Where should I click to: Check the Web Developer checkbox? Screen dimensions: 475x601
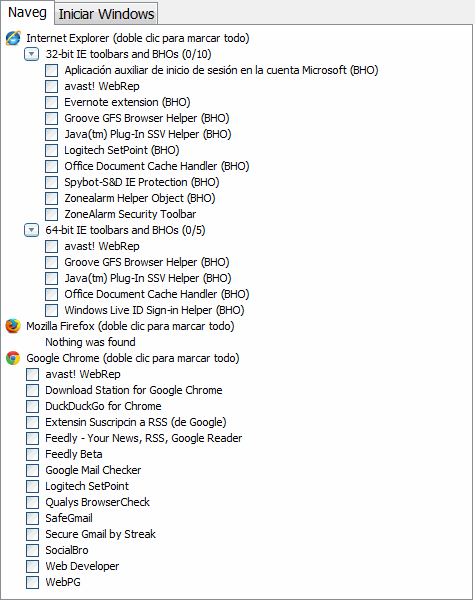pos(33,566)
